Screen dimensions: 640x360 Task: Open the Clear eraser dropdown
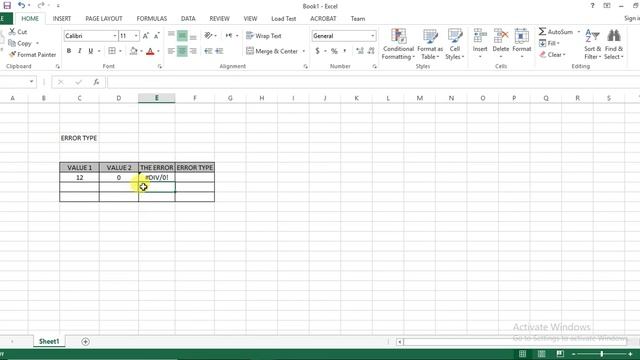tap(552, 54)
